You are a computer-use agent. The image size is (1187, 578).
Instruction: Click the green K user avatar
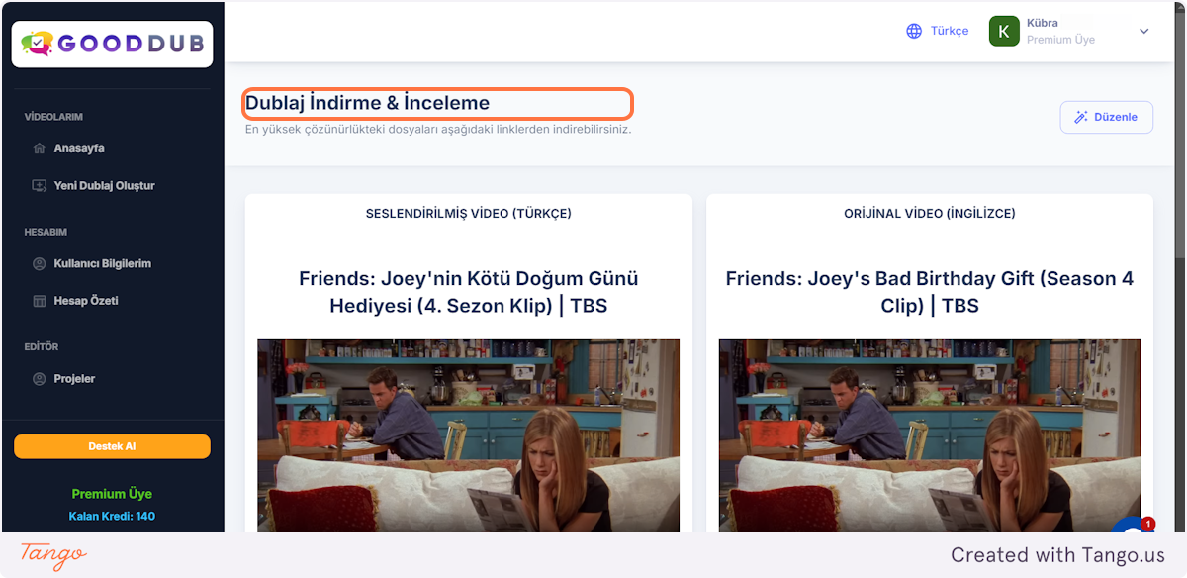1004,31
